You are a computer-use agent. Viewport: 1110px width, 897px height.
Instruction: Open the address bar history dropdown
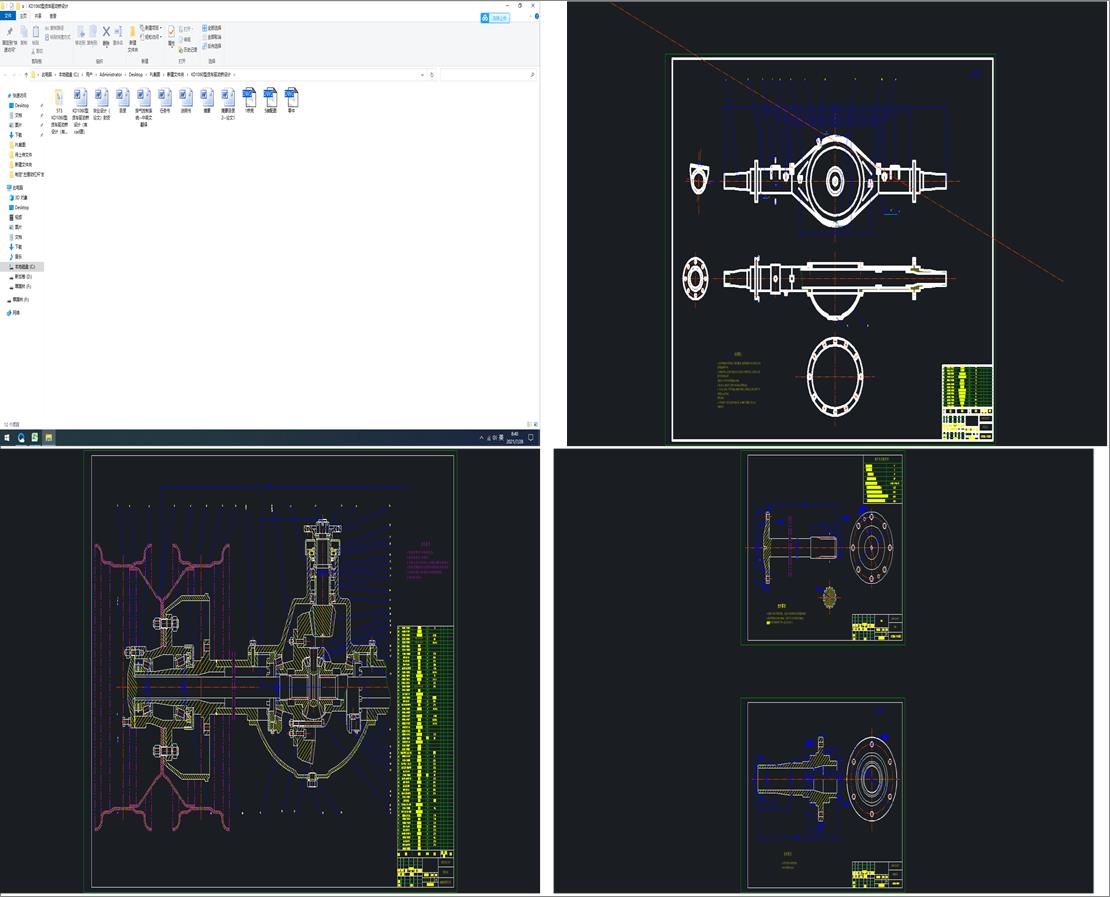[423, 74]
